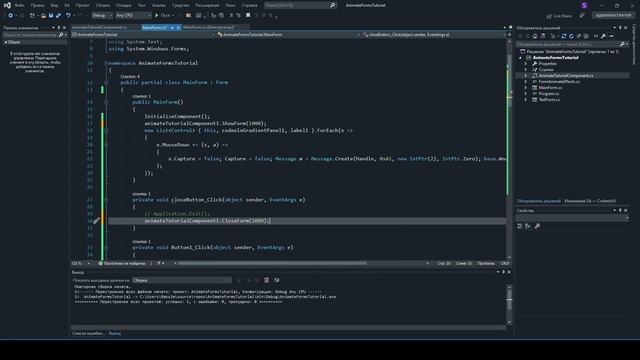Open the Debug configuration dropdown
640x360 pixels.
point(102,16)
